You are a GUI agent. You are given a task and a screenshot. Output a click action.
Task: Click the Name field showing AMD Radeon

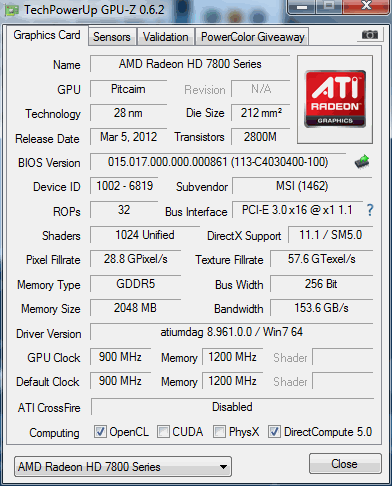coord(190,64)
